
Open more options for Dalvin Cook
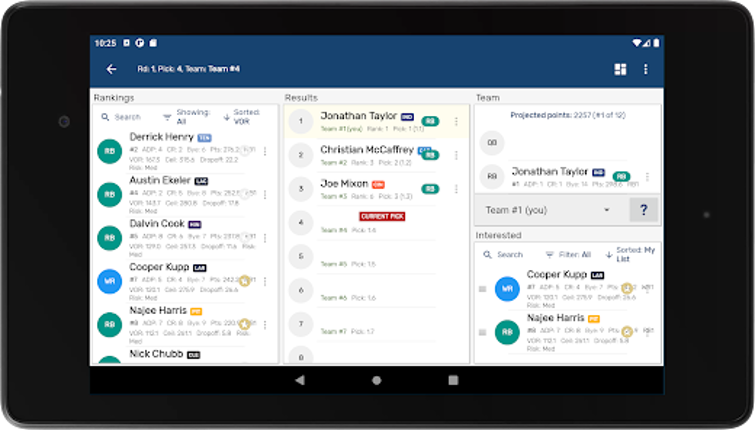point(265,238)
